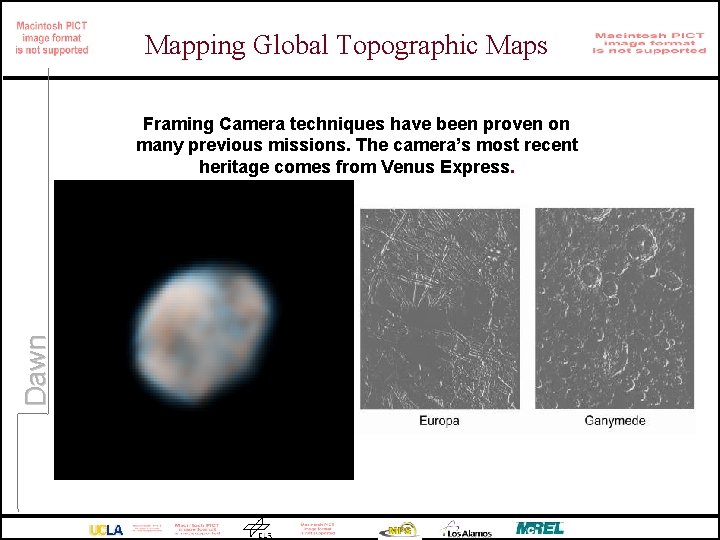Click the Los Alamos logo
The height and width of the screenshot is (540, 720).
pos(466,529)
